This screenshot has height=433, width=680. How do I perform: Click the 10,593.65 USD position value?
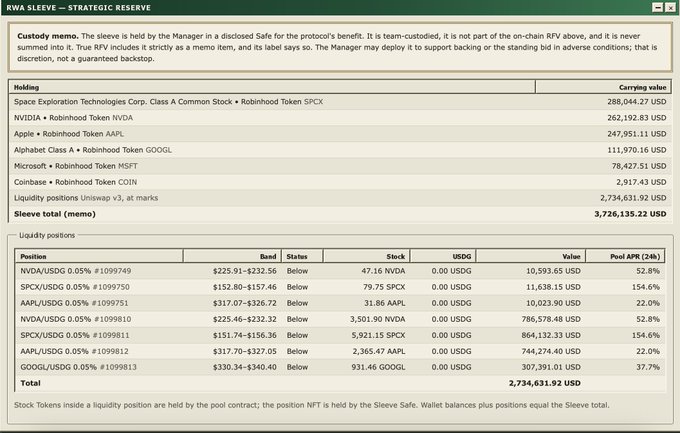point(553,271)
